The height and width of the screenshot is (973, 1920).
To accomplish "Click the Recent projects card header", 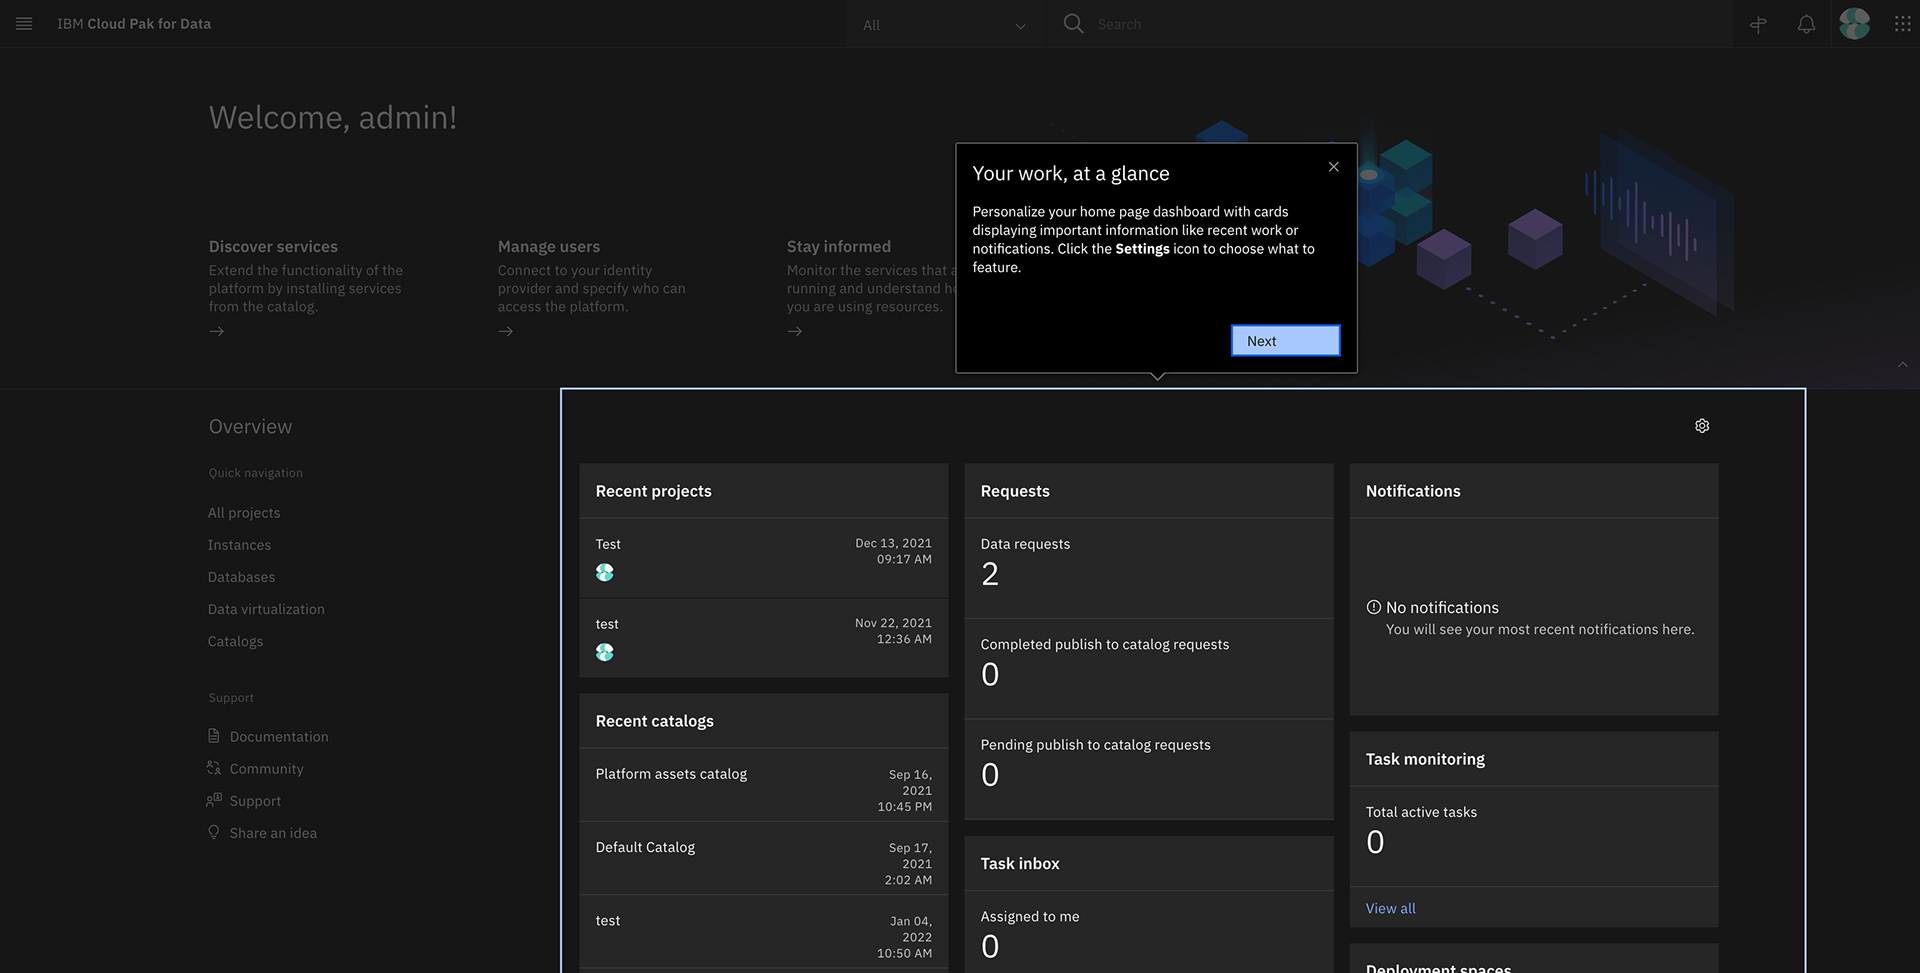I will [x=763, y=491].
